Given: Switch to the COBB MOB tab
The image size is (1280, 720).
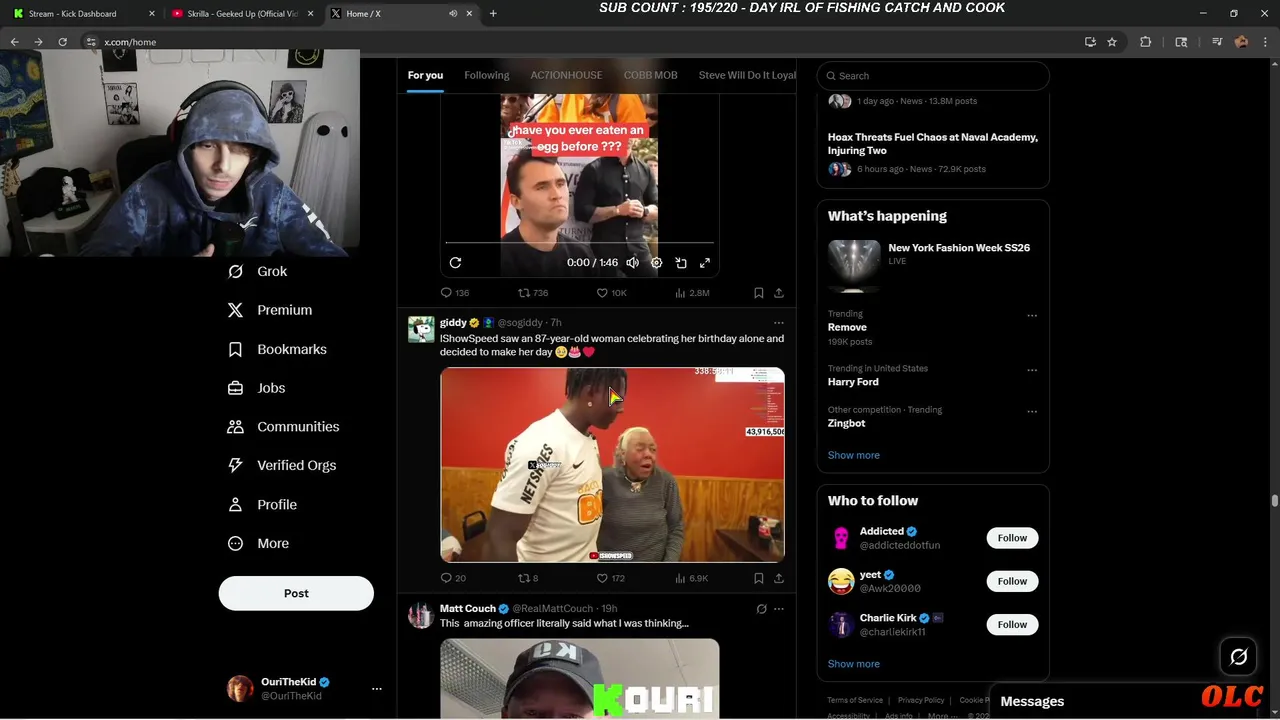Looking at the screenshot, I should click(650, 75).
